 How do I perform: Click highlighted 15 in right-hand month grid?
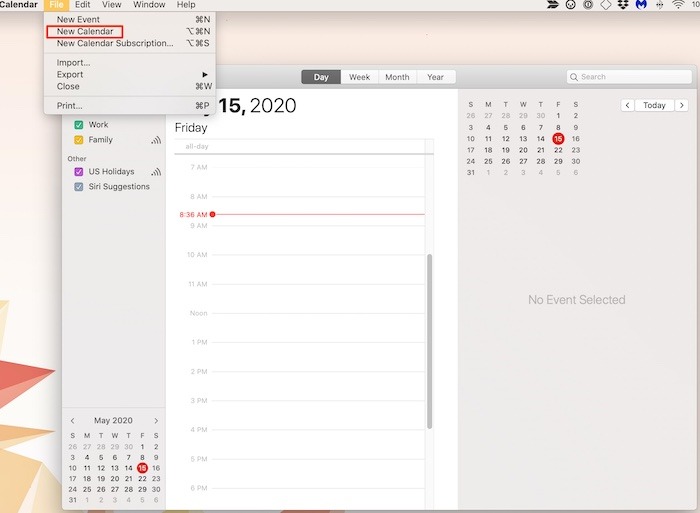point(558,138)
